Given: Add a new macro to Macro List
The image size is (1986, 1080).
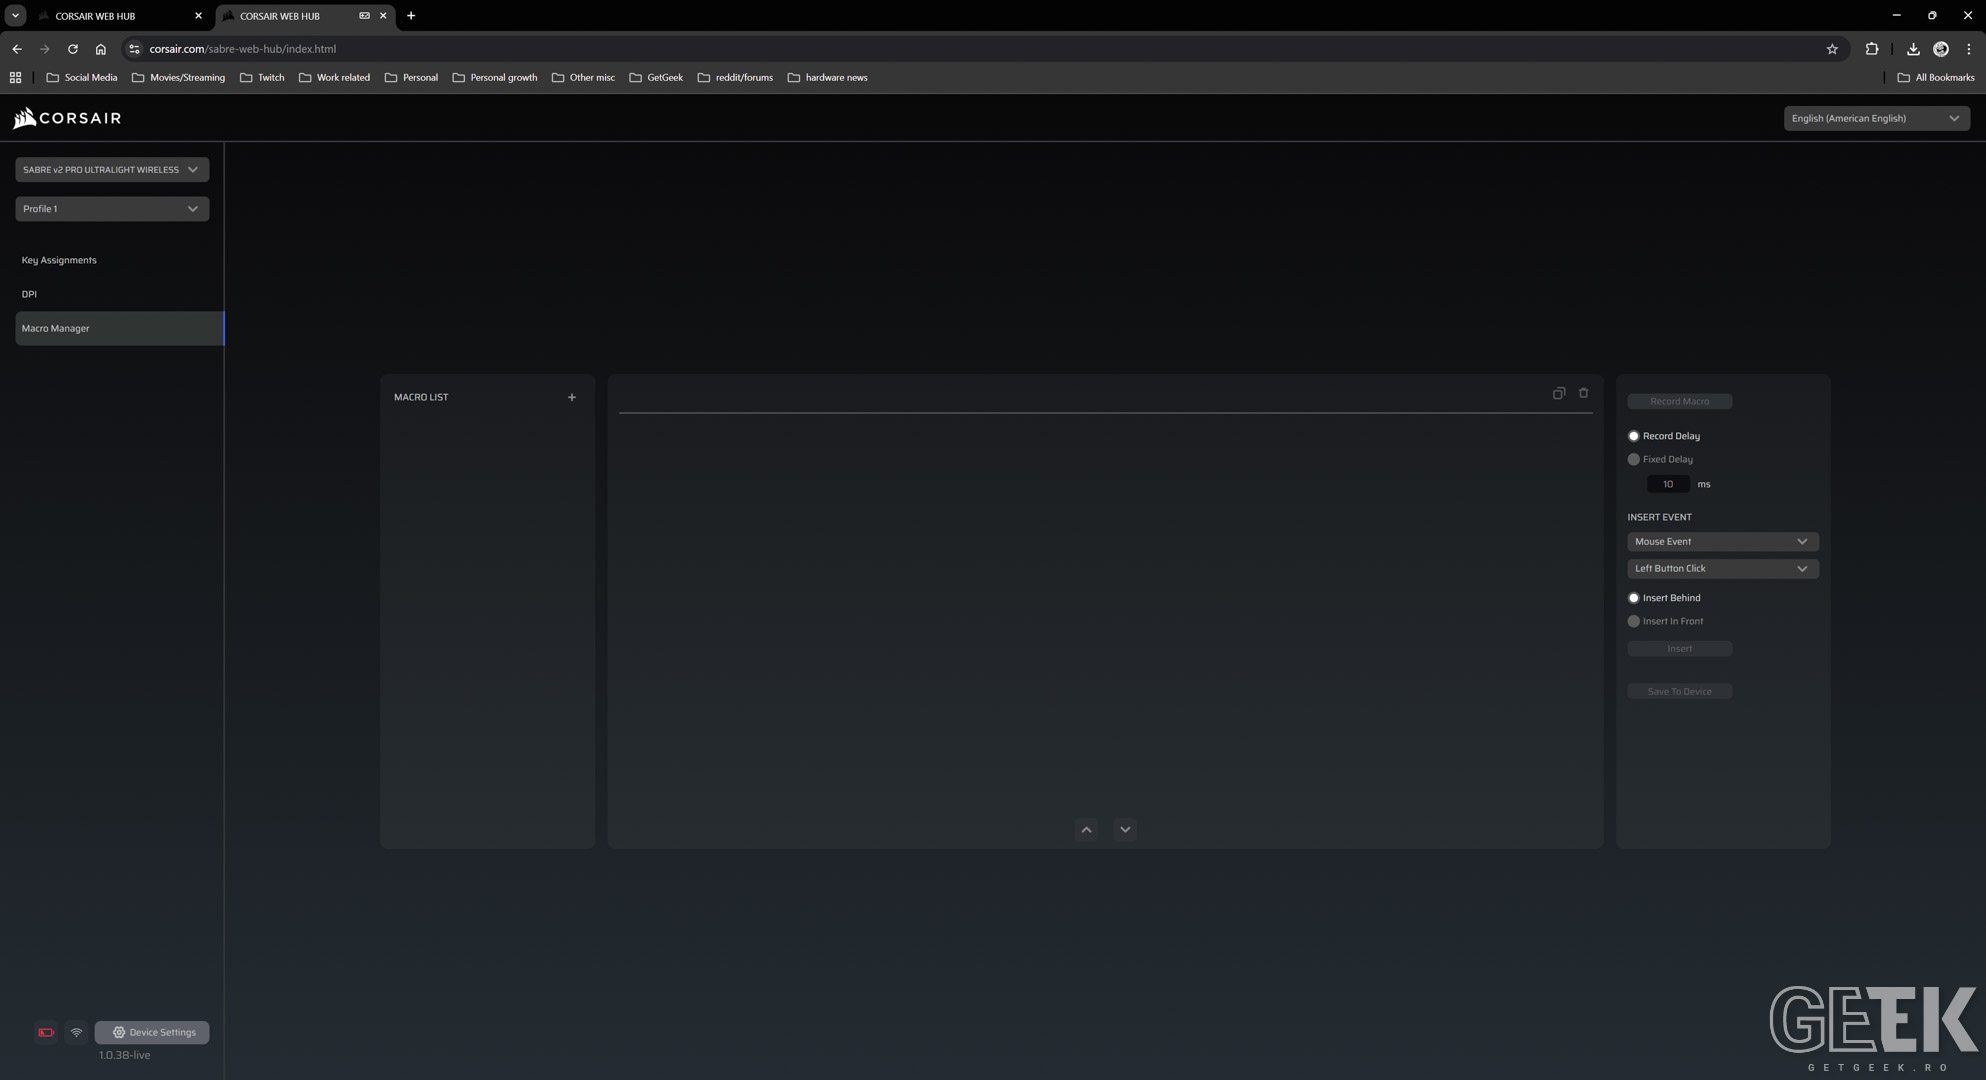Looking at the screenshot, I should point(572,397).
